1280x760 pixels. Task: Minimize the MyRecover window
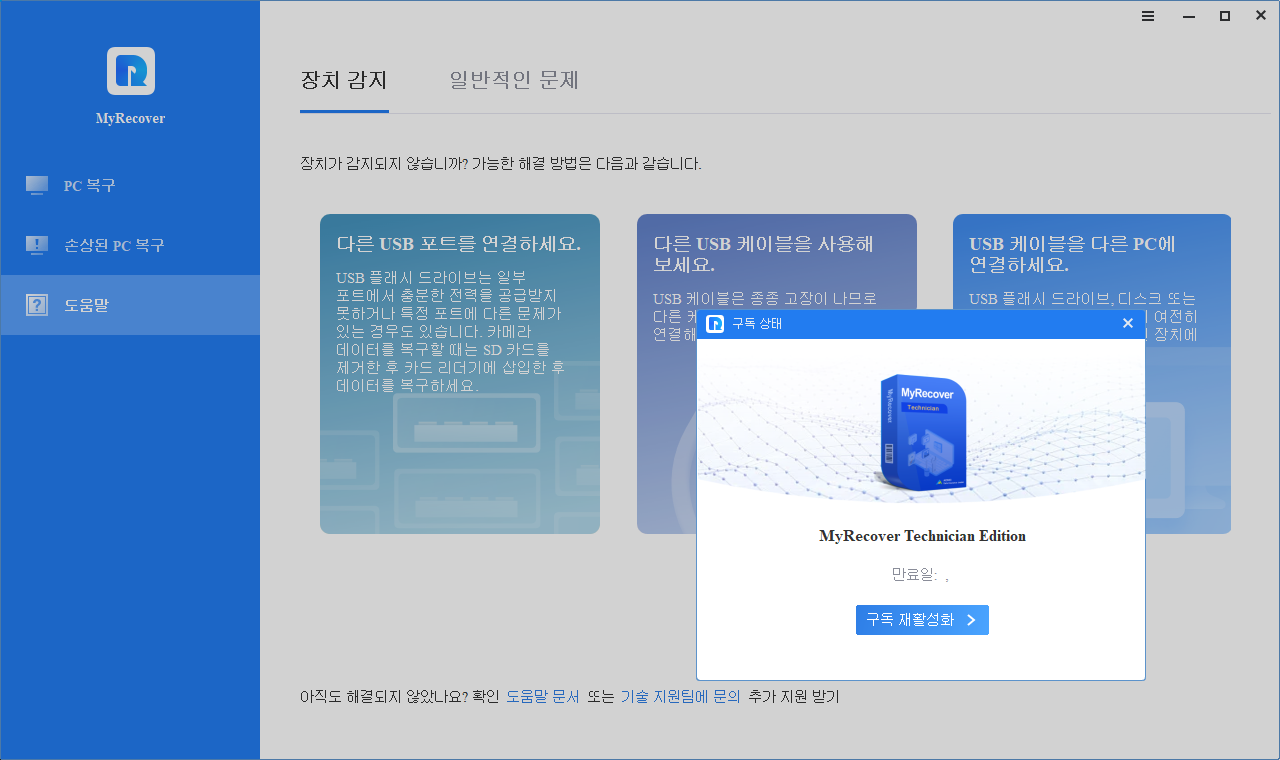(1188, 16)
